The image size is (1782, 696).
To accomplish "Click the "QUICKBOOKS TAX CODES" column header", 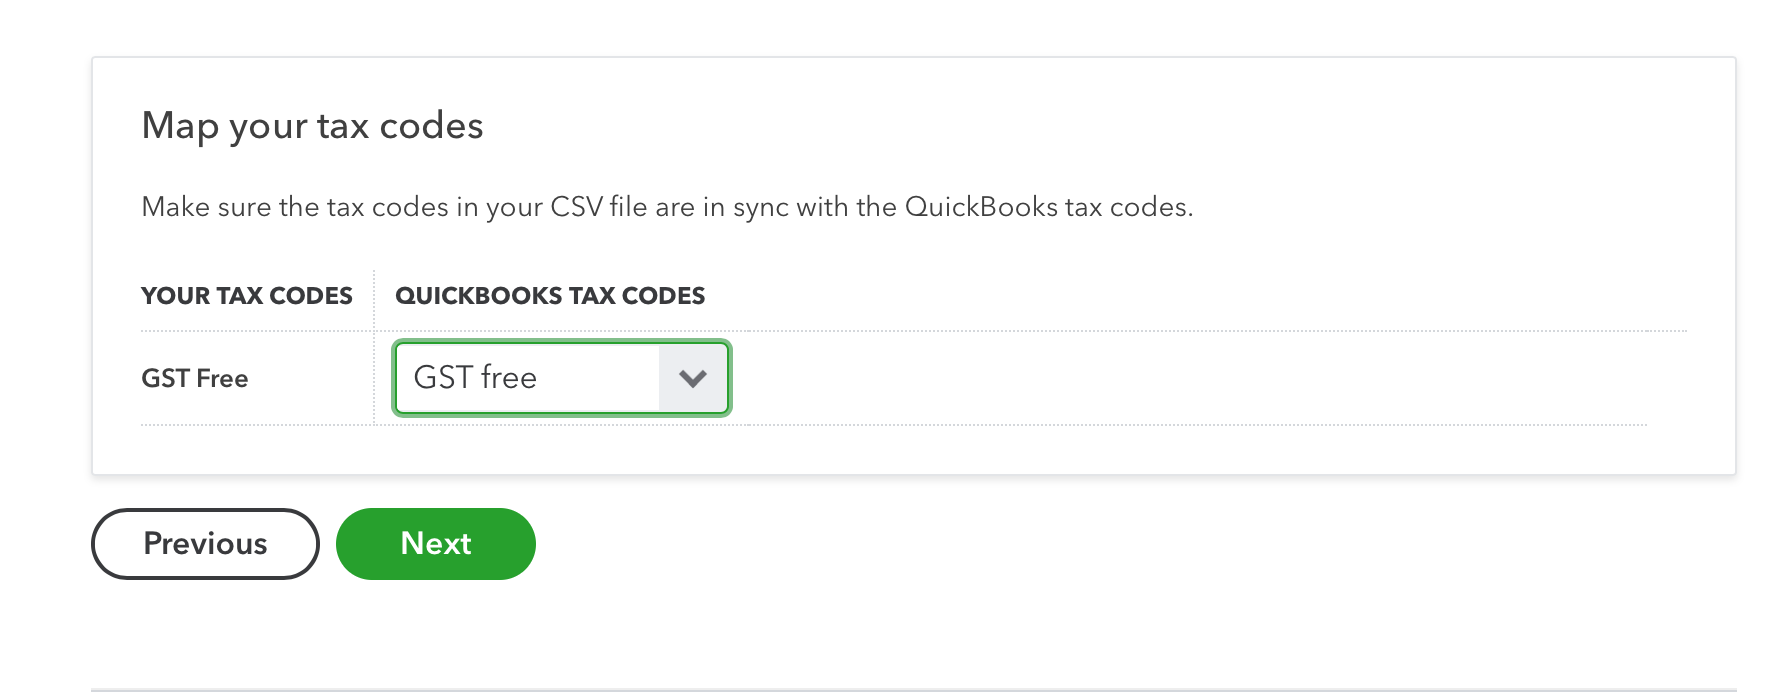I will coord(550,296).
